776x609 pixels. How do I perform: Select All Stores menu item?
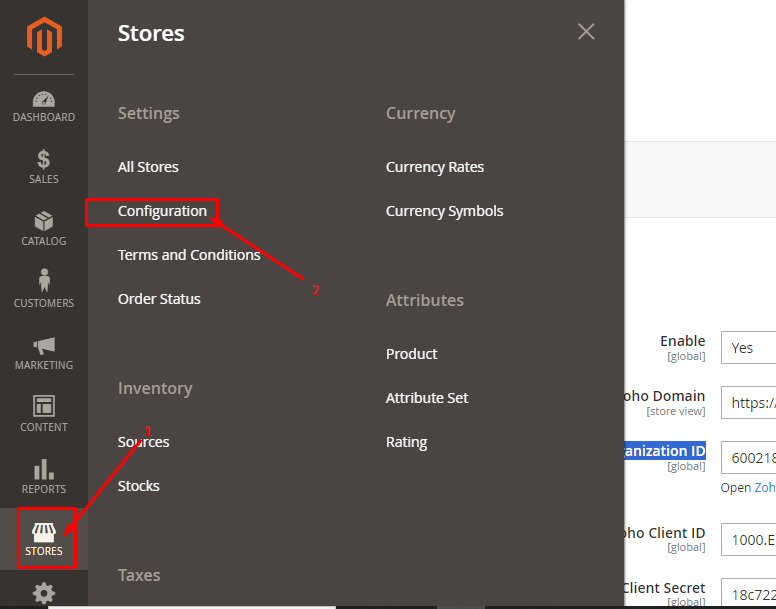click(x=148, y=167)
